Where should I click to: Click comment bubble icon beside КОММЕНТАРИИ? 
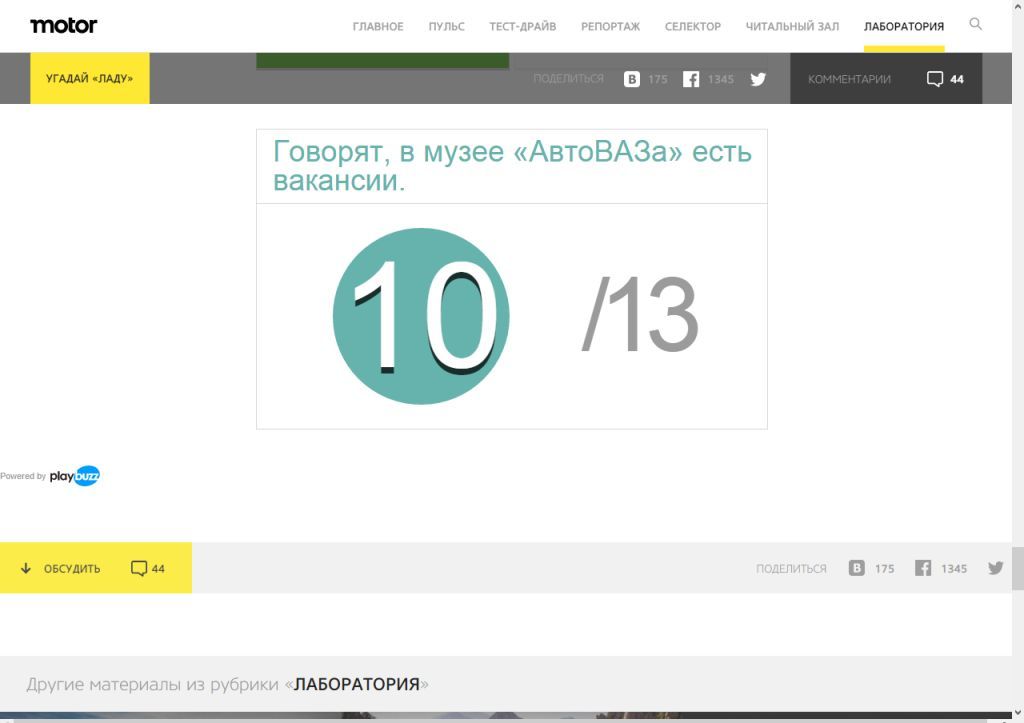click(935, 79)
